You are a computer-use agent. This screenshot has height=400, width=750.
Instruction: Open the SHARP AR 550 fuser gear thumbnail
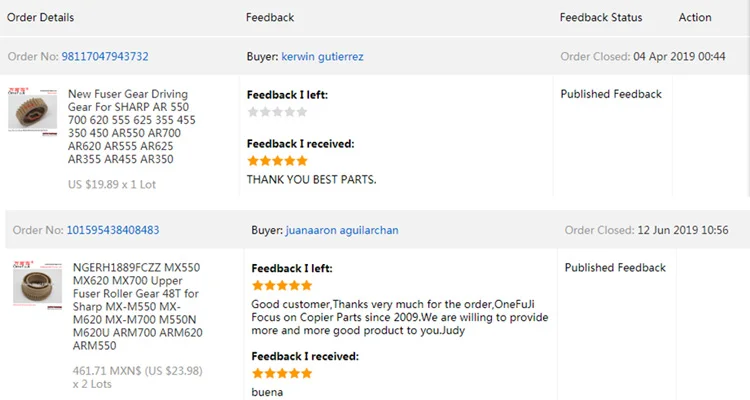pyautogui.click(x=33, y=109)
